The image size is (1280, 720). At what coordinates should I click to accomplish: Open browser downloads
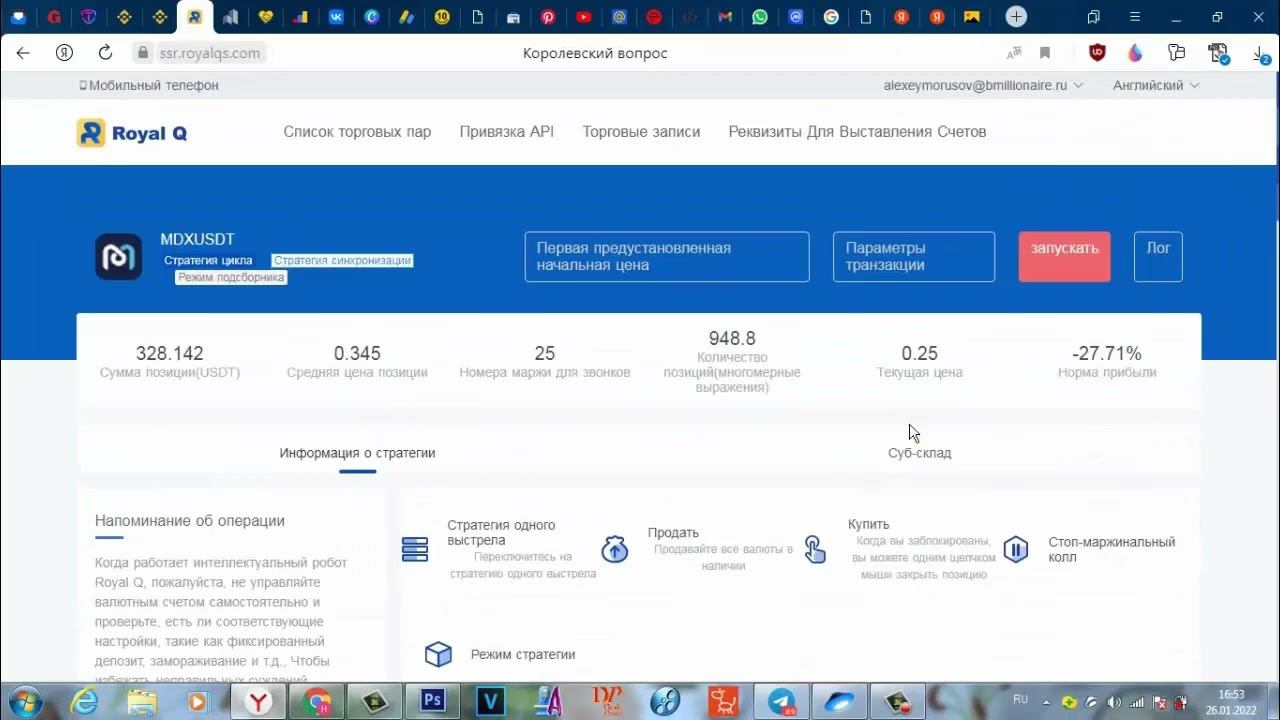pos(1261,53)
